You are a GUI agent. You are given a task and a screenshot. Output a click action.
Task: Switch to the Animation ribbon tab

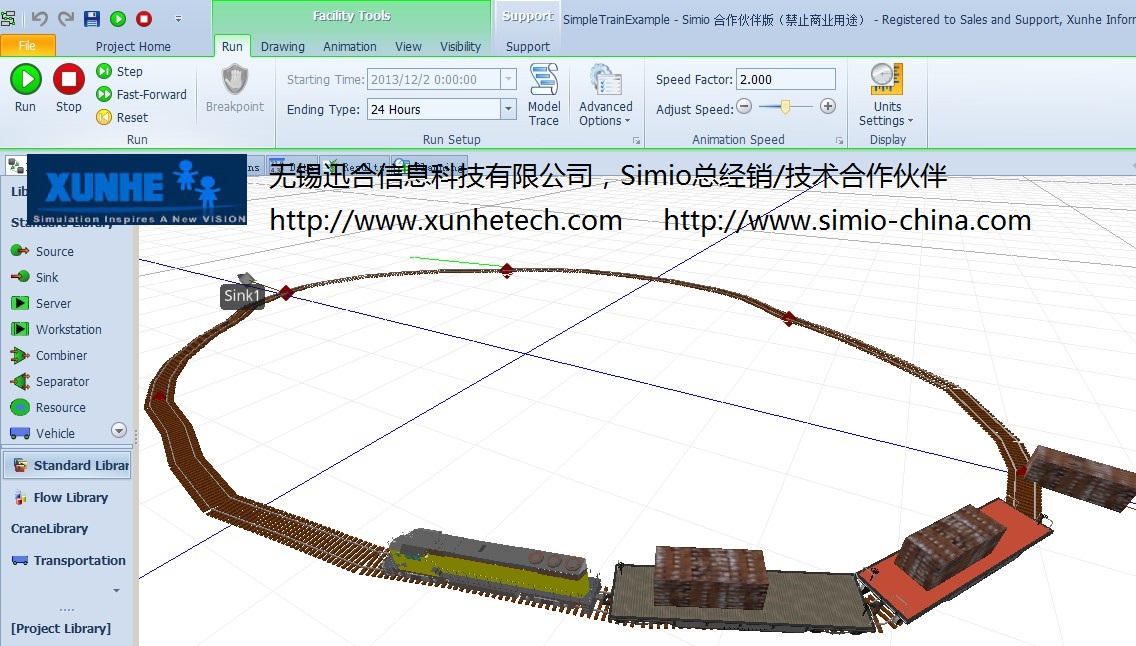tap(348, 46)
